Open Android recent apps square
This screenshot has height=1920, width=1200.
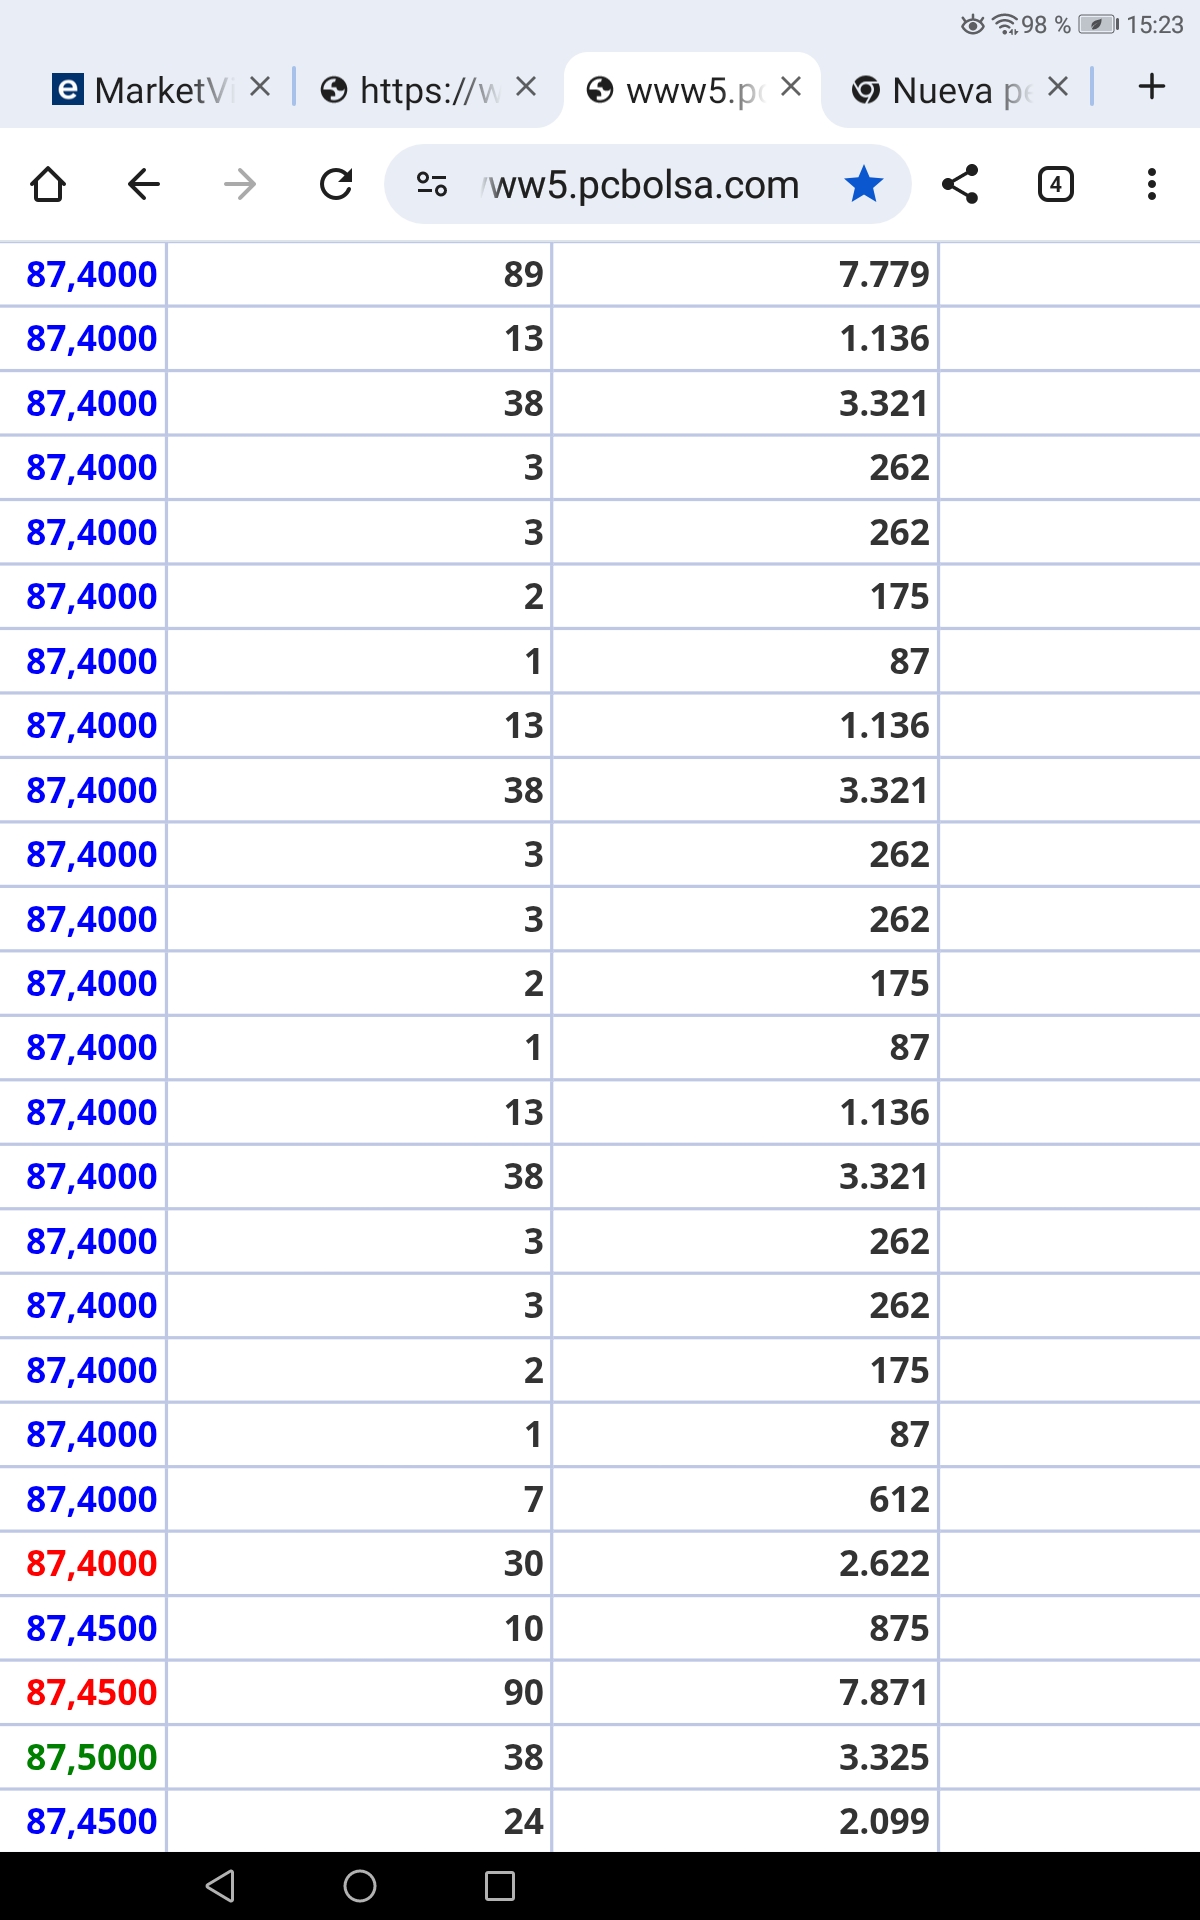point(500,1886)
